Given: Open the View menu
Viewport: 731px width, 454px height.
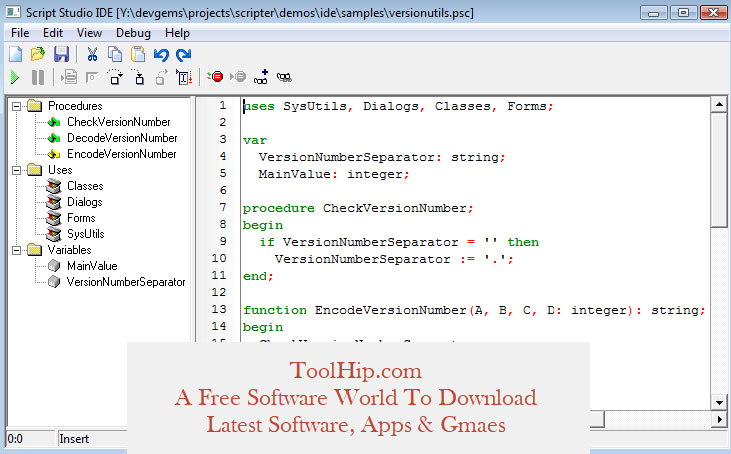Looking at the screenshot, I should (x=89, y=33).
